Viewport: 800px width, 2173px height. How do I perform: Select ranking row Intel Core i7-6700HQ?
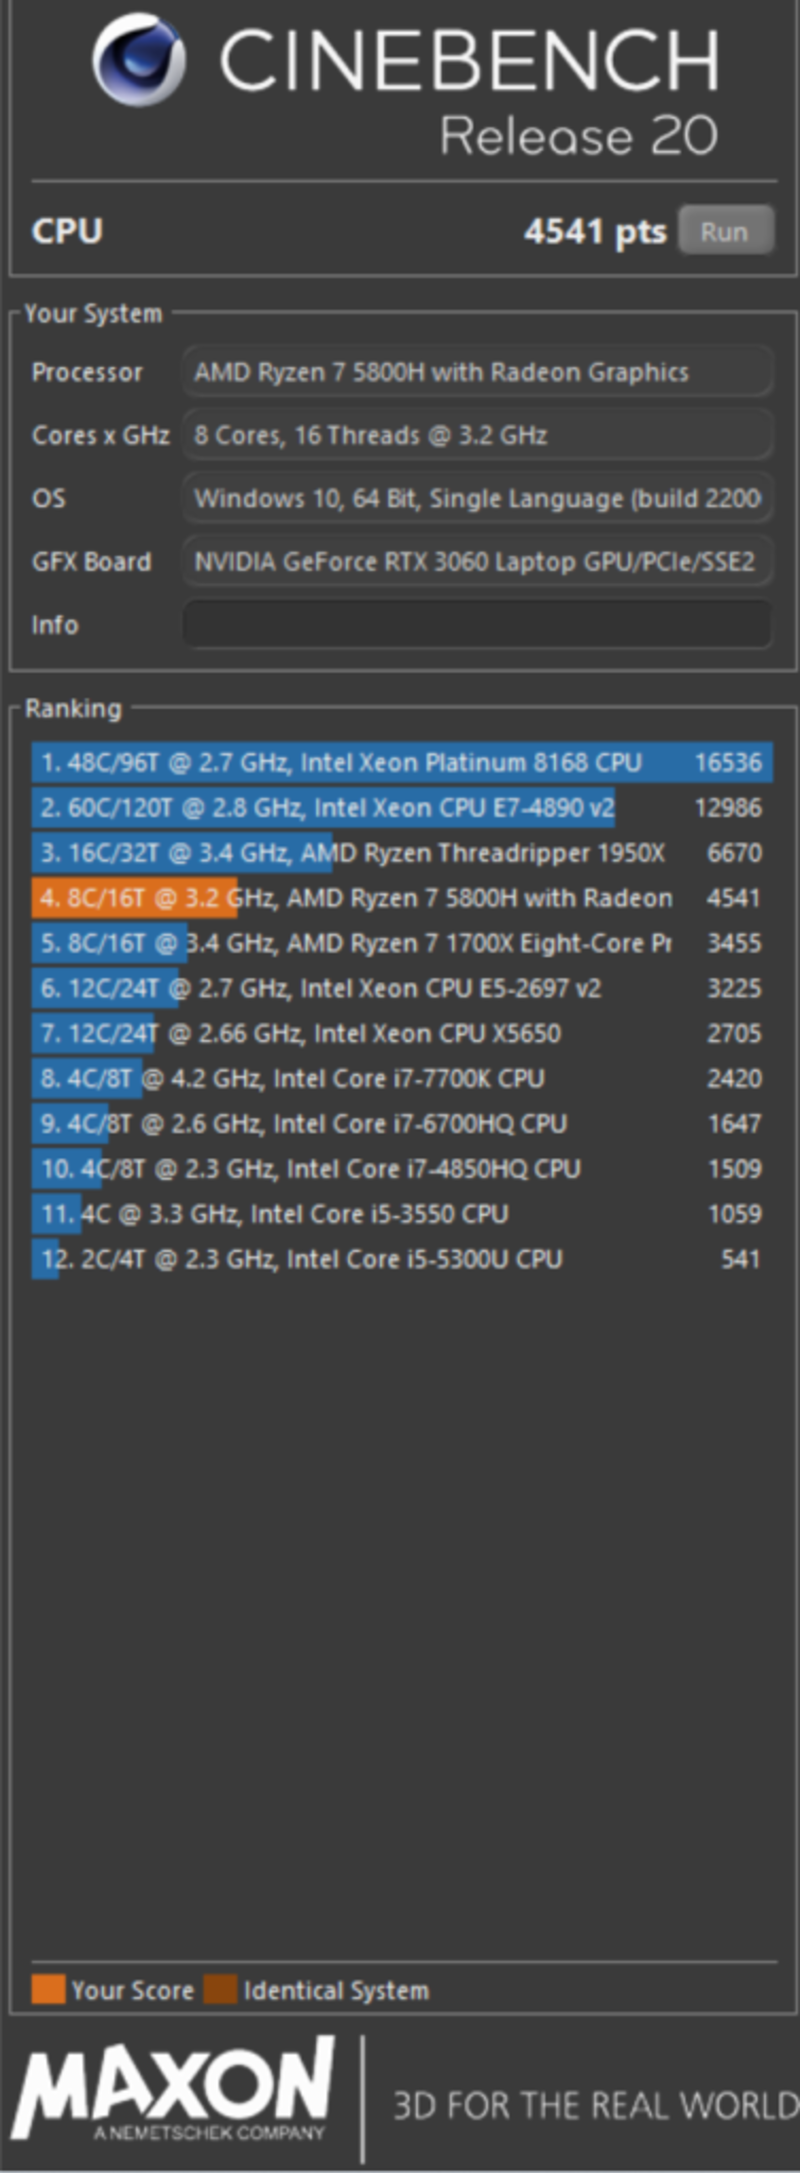402,1123
